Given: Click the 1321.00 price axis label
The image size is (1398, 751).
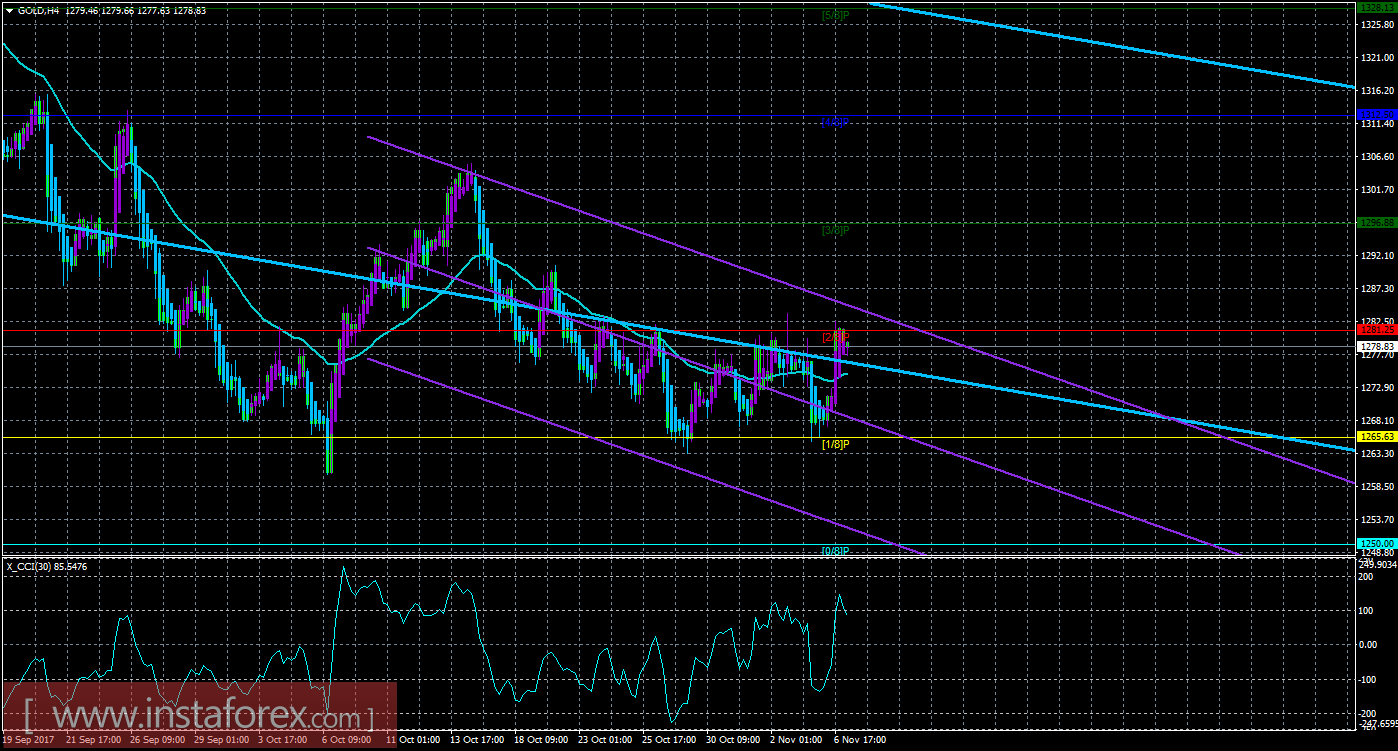Looking at the screenshot, I should coord(1377,58).
